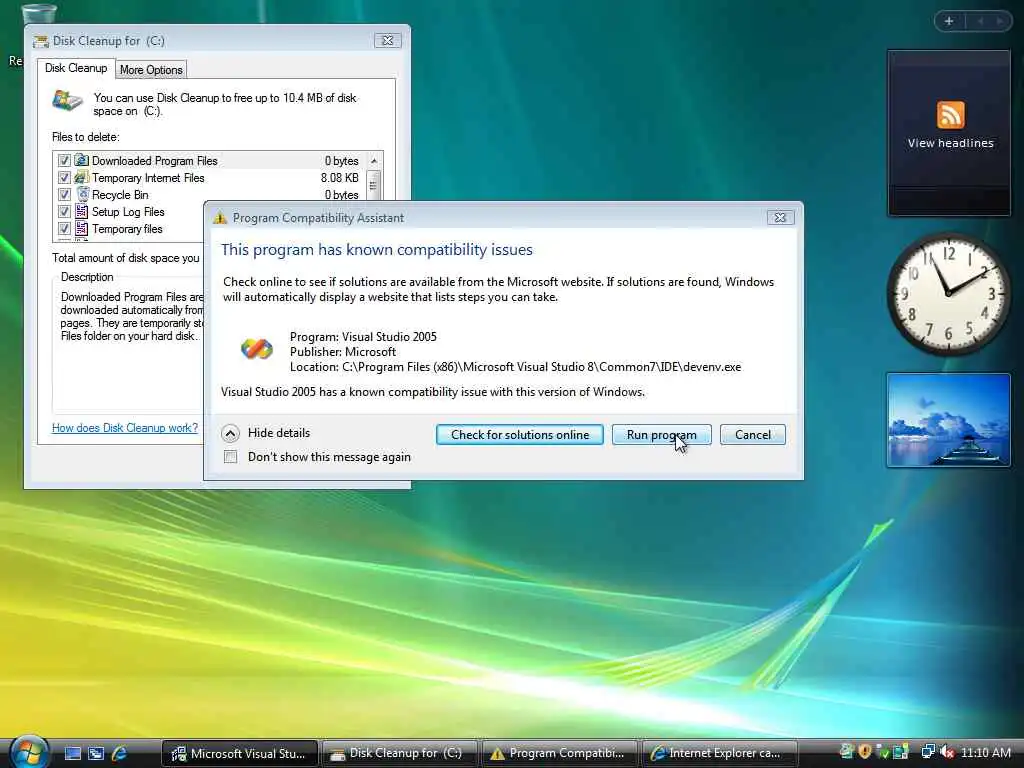Switch to the Disk Cleanup tab
This screenshot has width=1024, height=768.
(76, 68)
